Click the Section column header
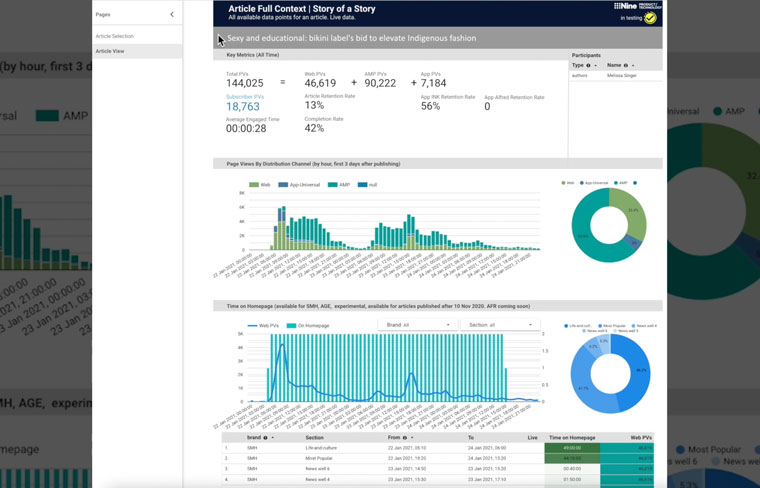Screen dimensions: 760x488 314,438
